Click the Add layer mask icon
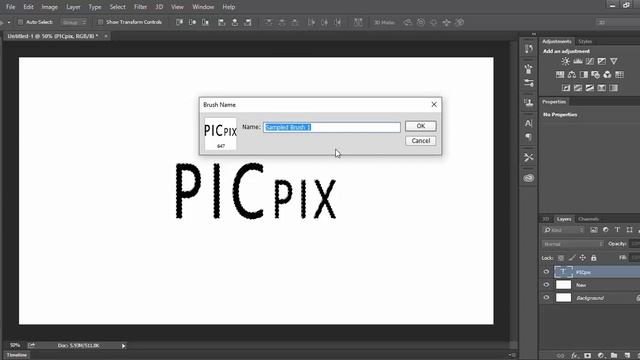The image size is (640, 360). [x=587, y=356]
